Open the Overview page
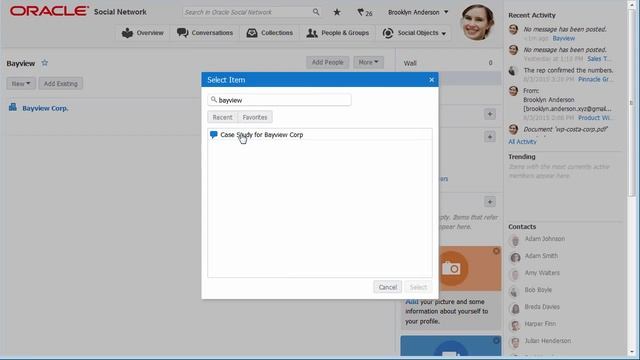 click(142, 33)
